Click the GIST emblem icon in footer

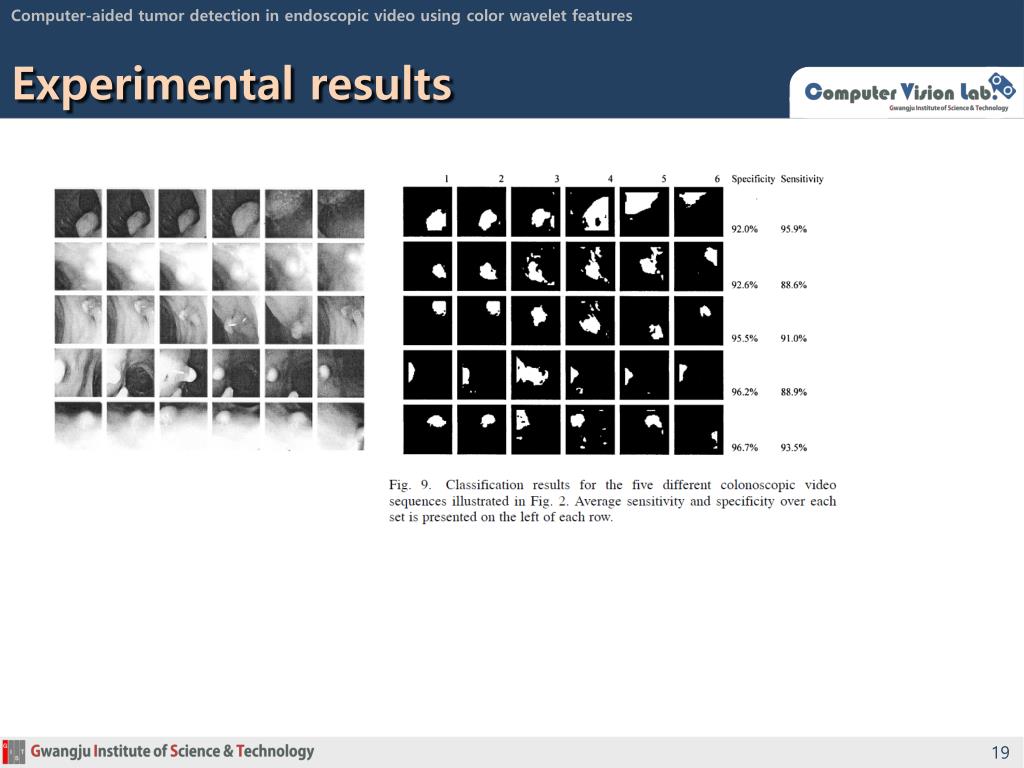coord(14,752)
